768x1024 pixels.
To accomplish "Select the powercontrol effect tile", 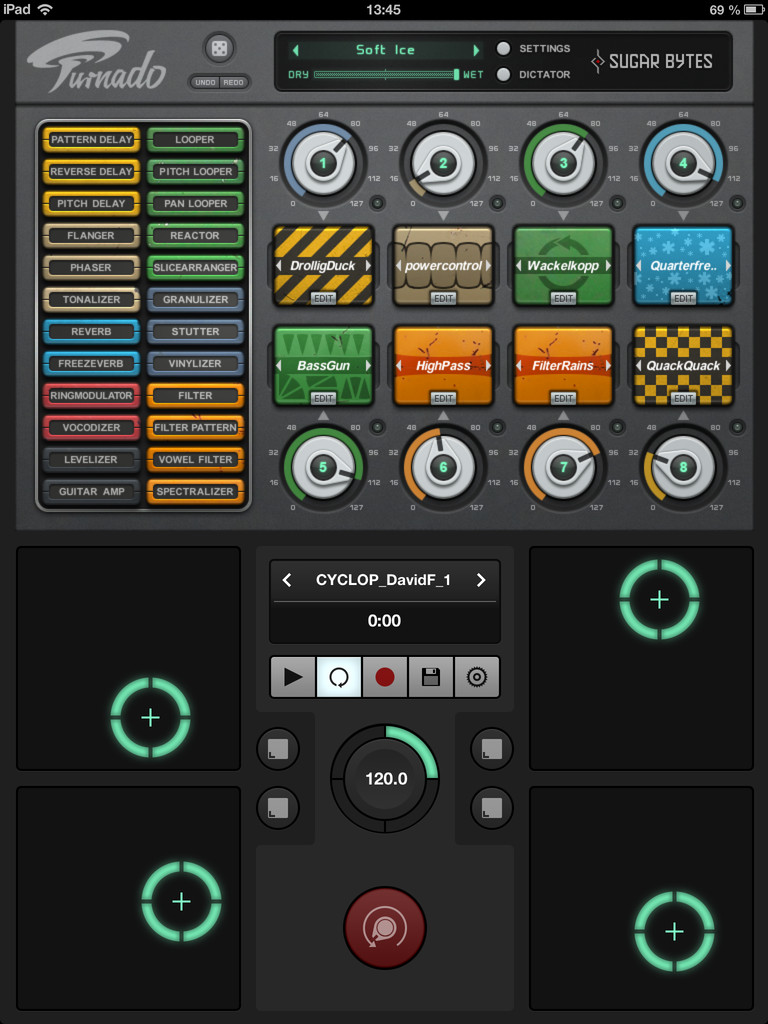I will click(x=443, y=266).
